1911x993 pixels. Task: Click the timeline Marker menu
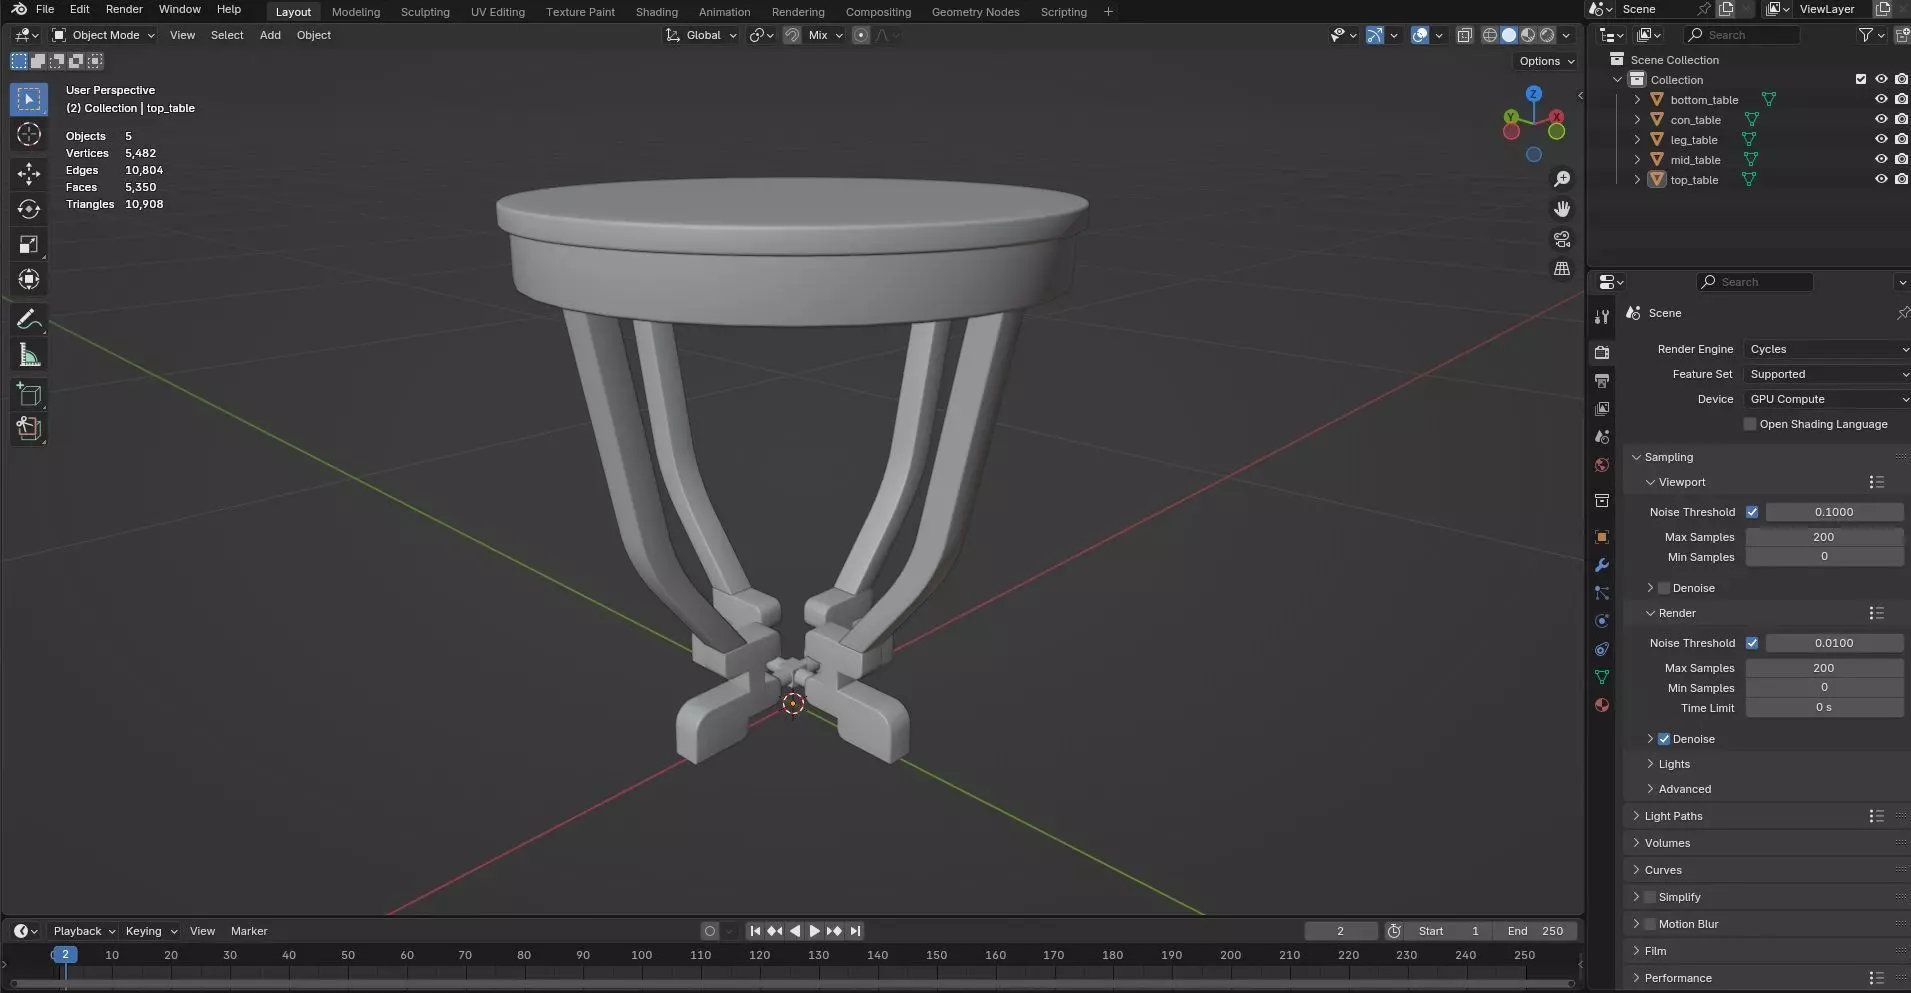[249, 931]
